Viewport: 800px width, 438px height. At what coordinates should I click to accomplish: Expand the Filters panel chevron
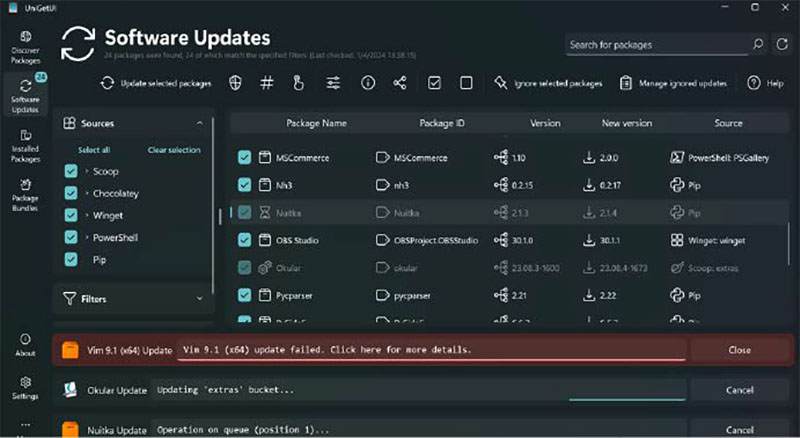pyautogui.click(x=199, y=299)
